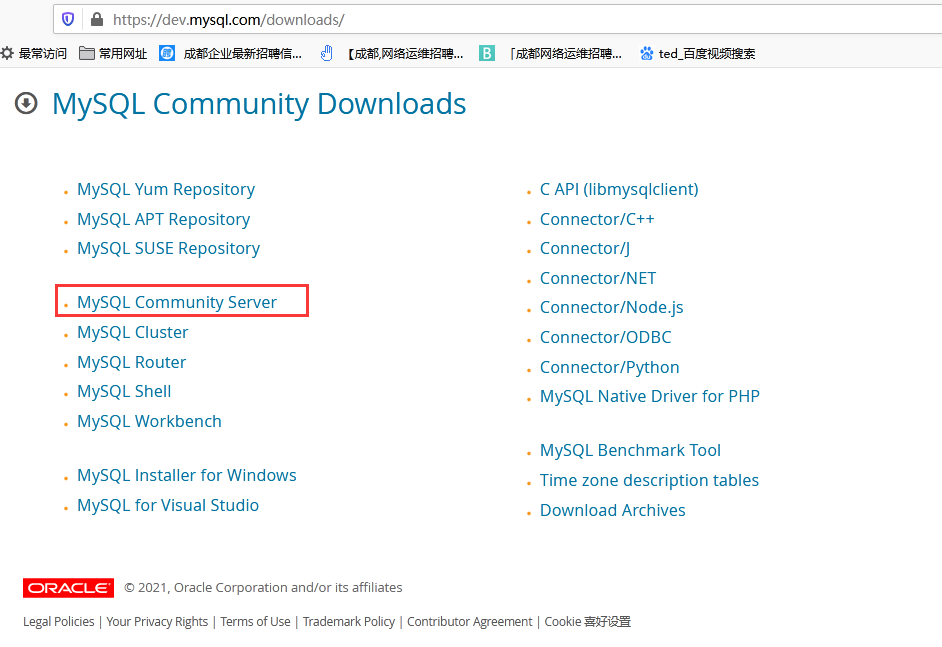Click the URL address bar
Image resolution: width=942 pixels, height=647 pixels.
[x=500, y=19]
